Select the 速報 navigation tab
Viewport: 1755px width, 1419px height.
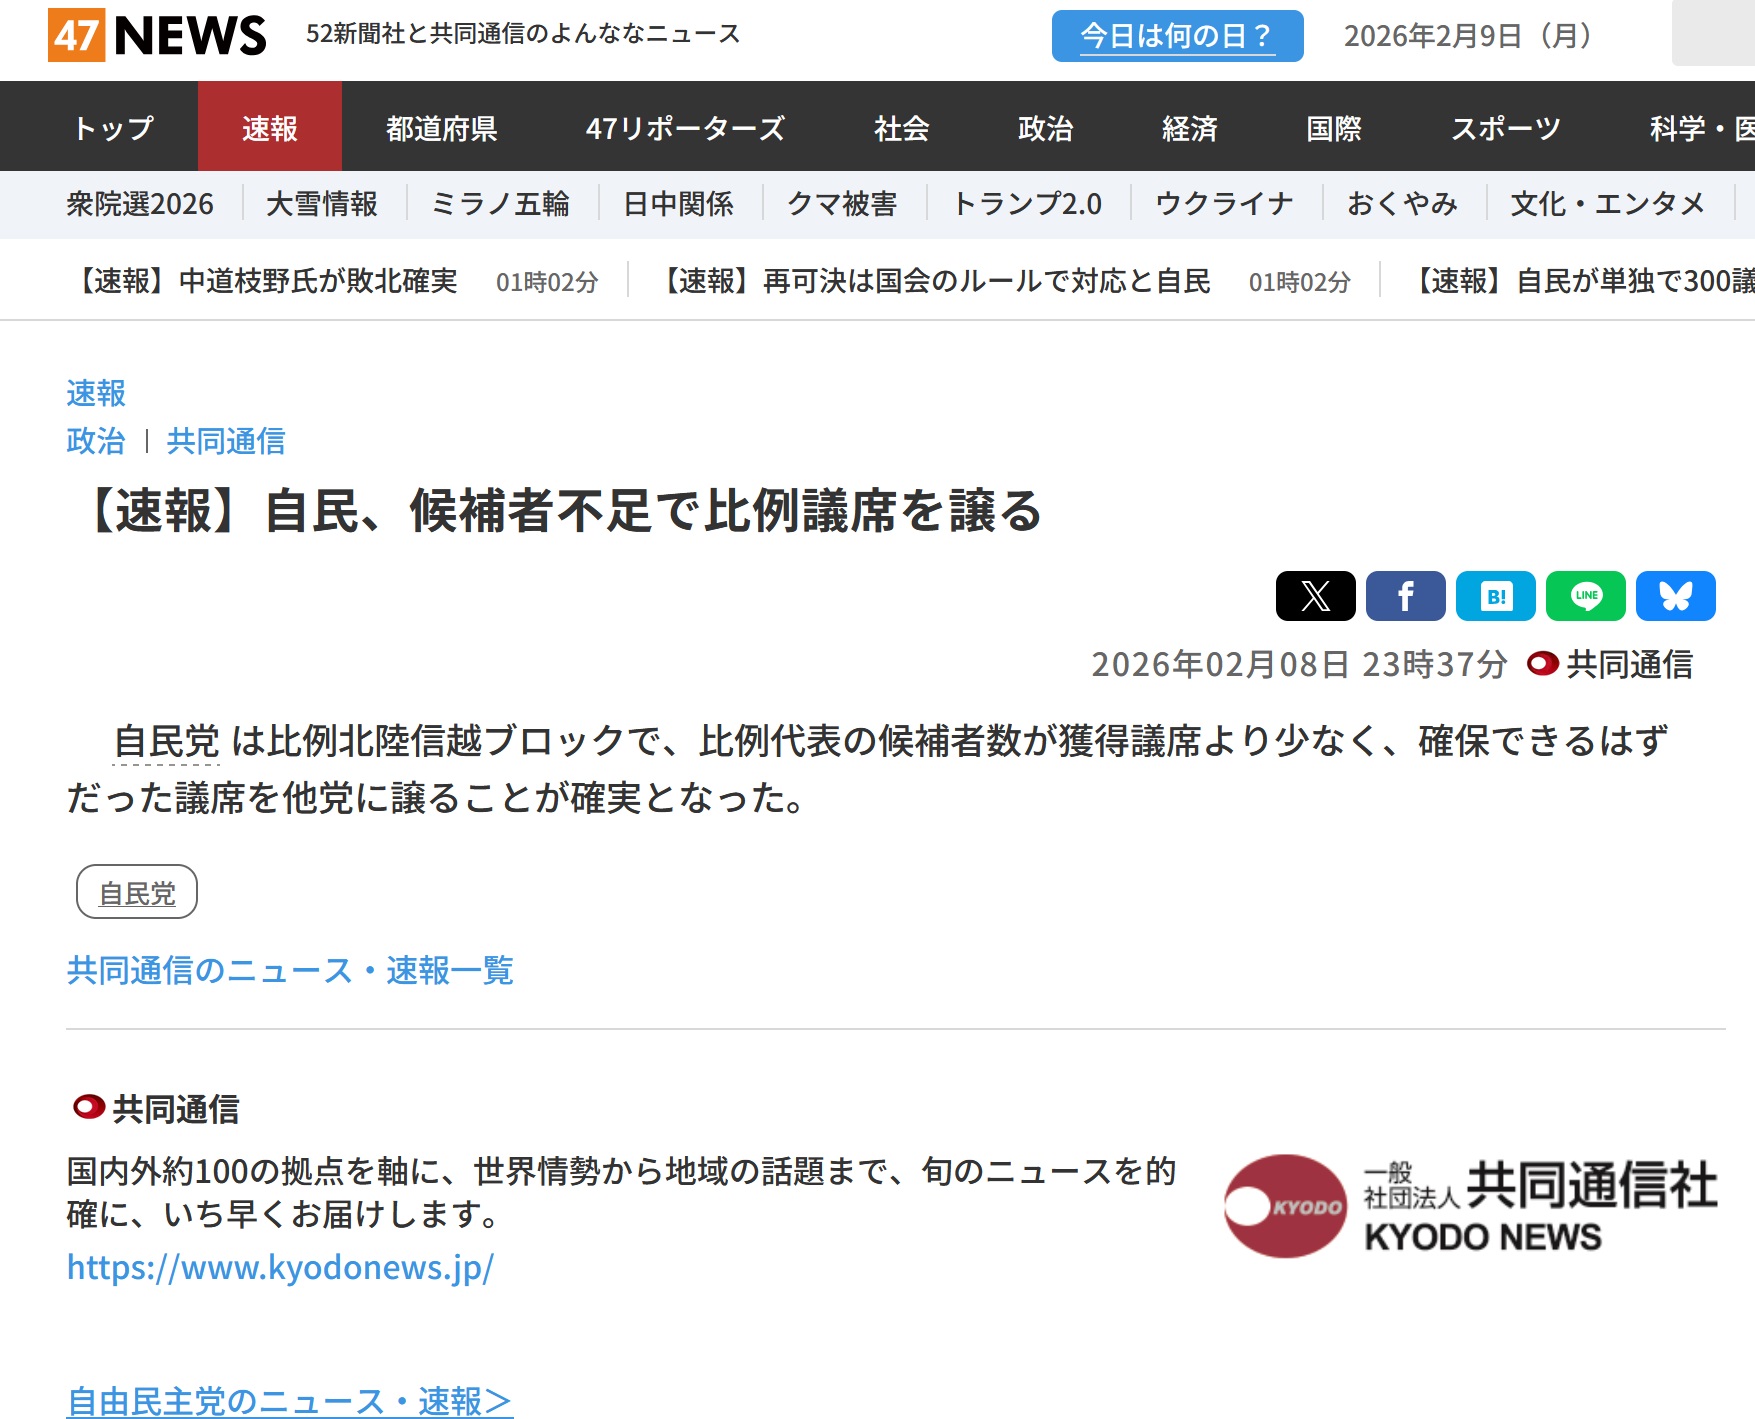click(269, 127)
